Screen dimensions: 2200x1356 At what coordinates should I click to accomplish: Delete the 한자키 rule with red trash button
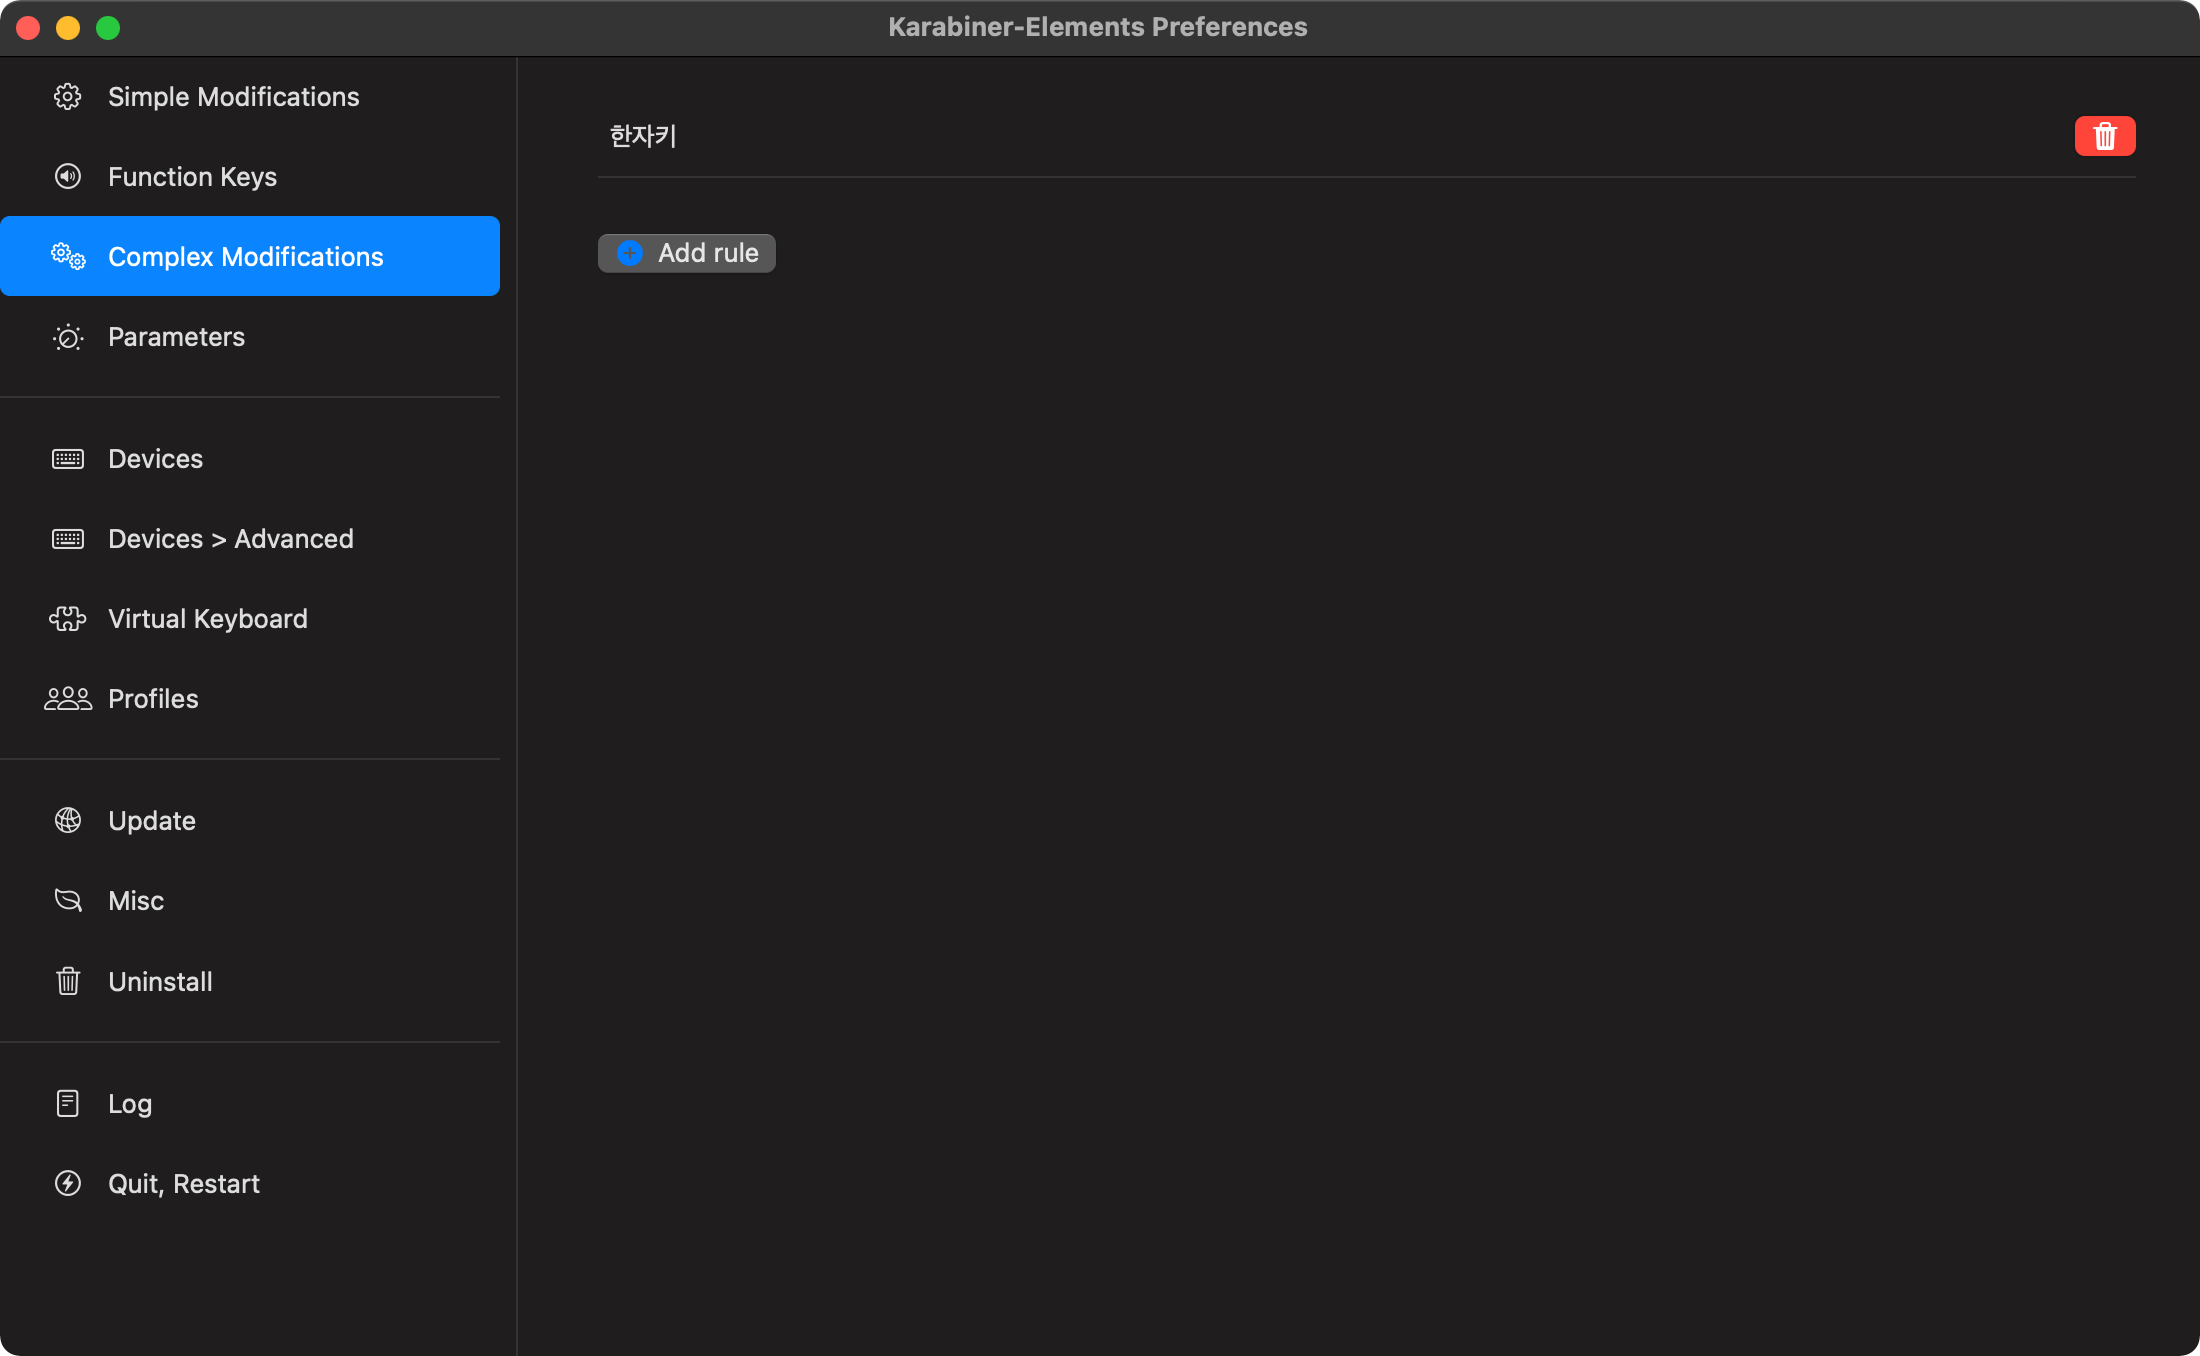2104,136
